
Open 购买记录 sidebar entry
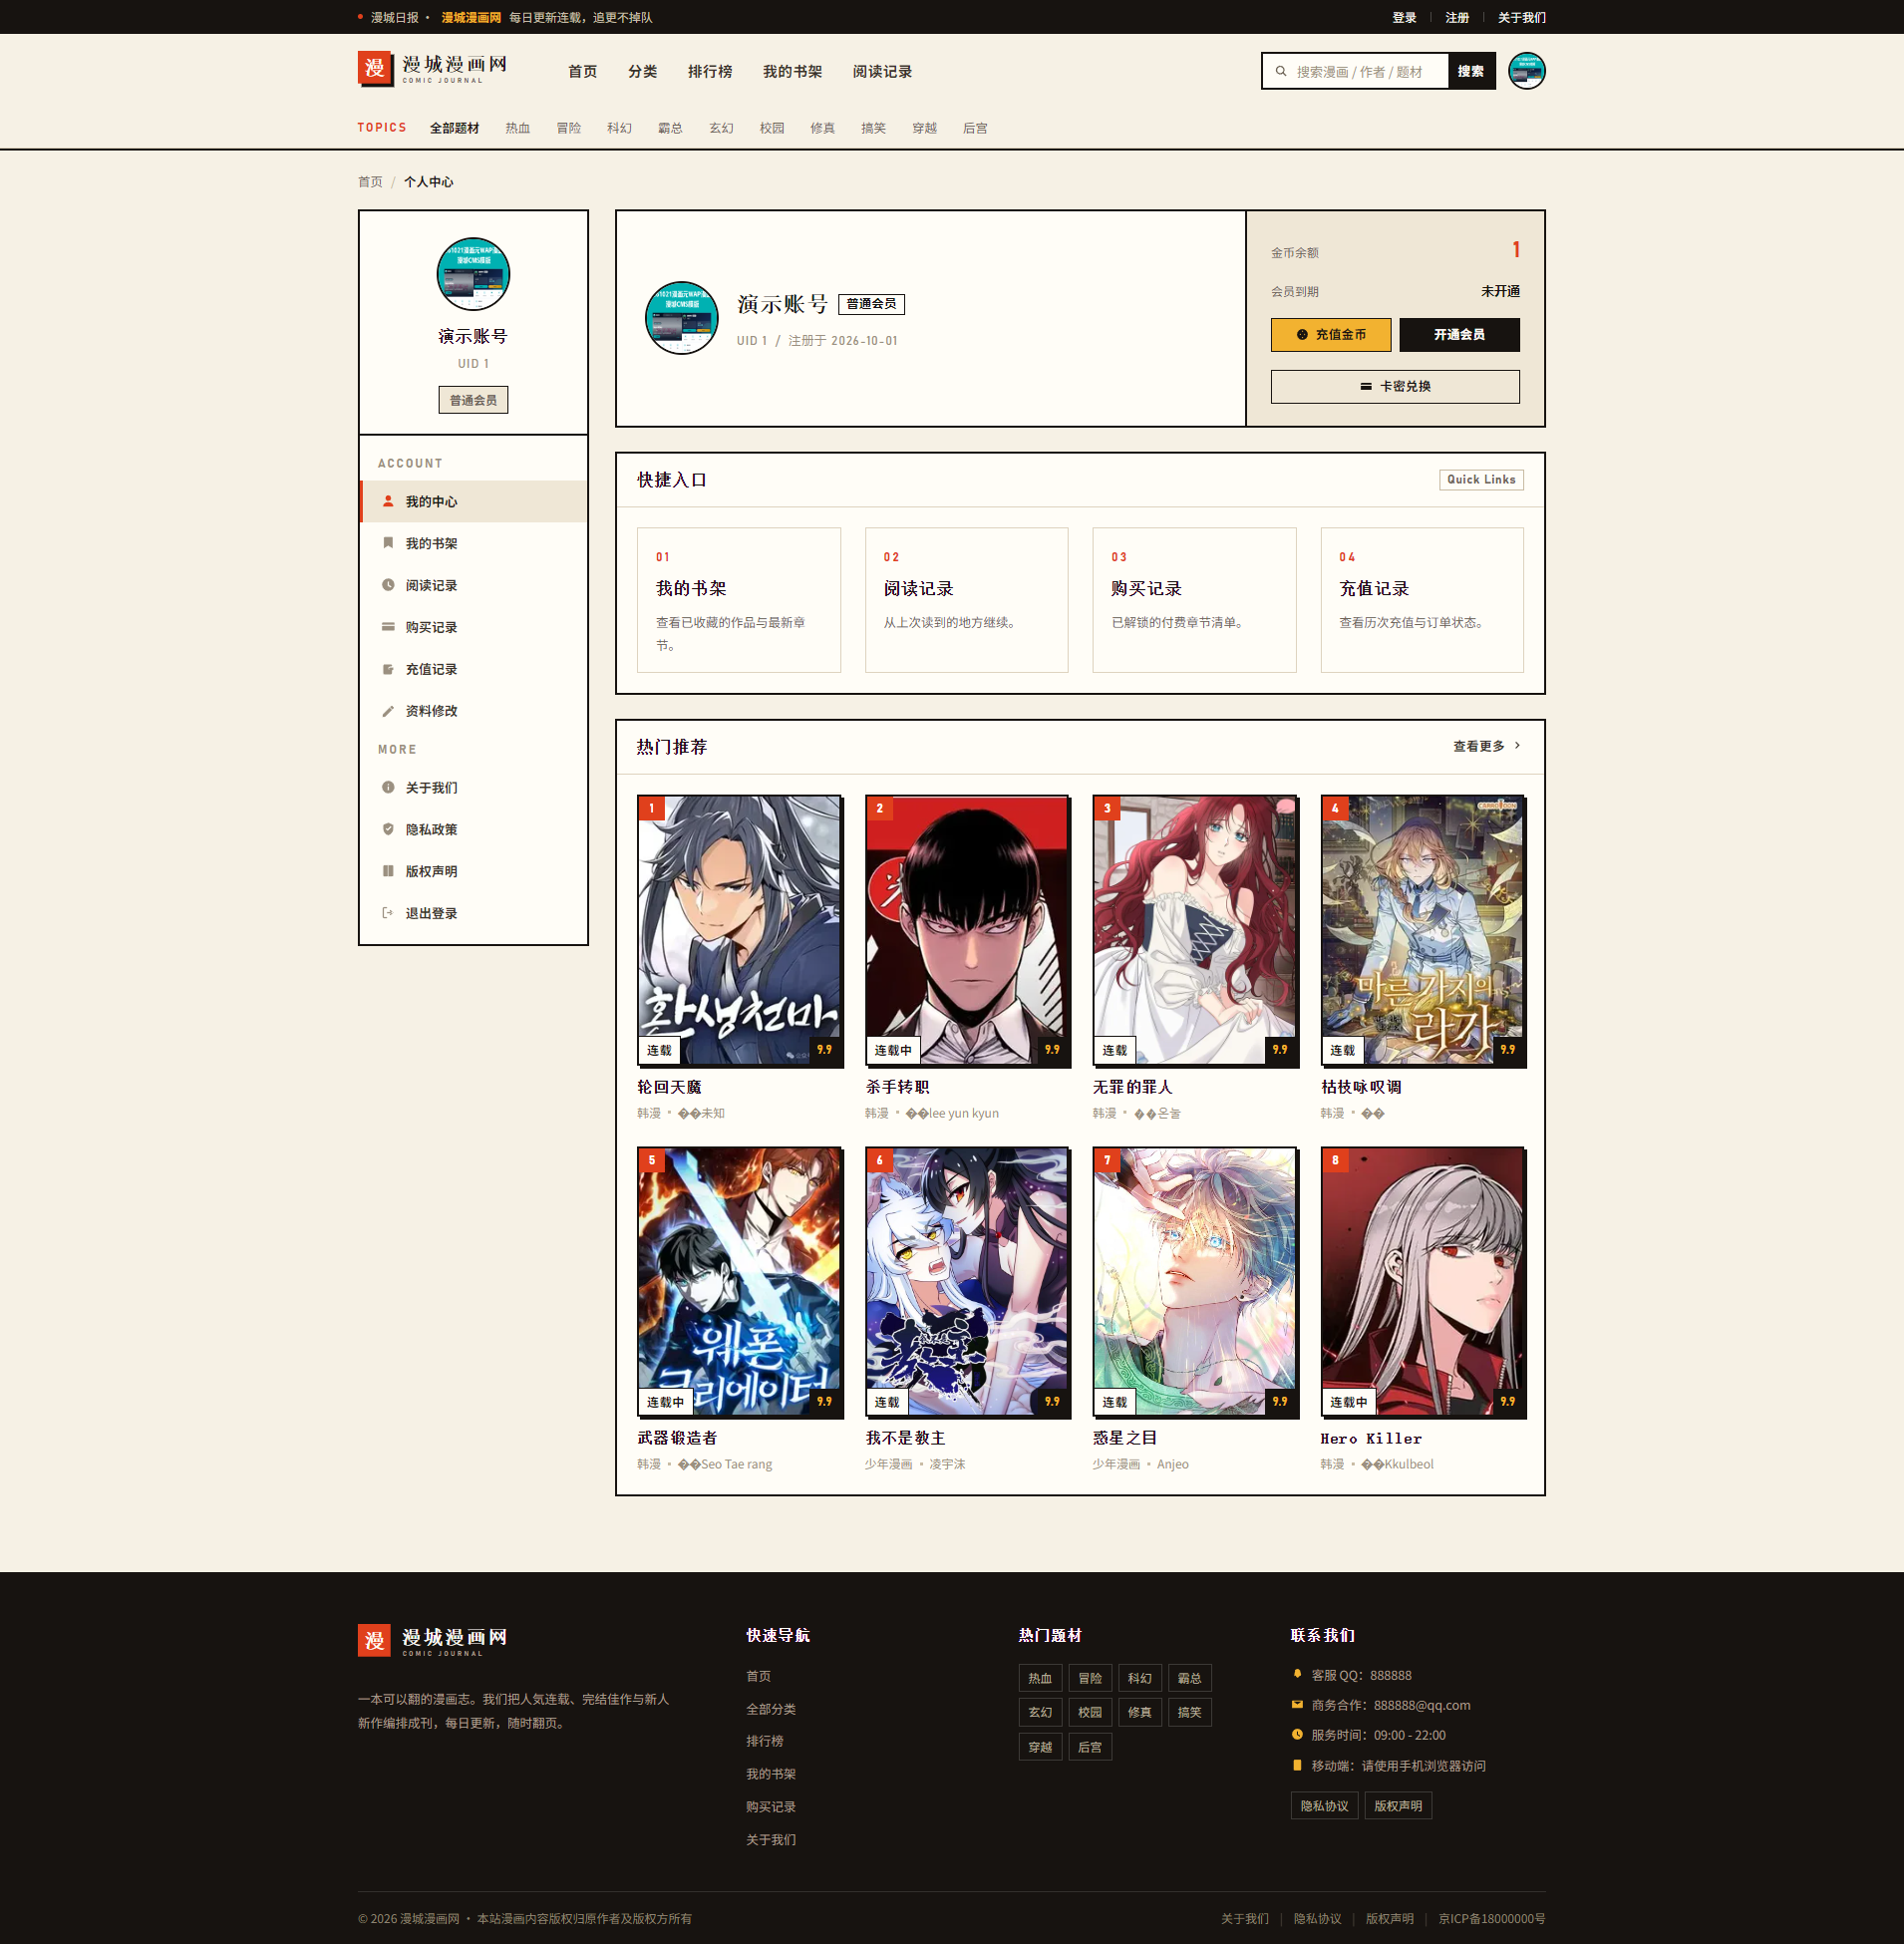click(473, 627)
